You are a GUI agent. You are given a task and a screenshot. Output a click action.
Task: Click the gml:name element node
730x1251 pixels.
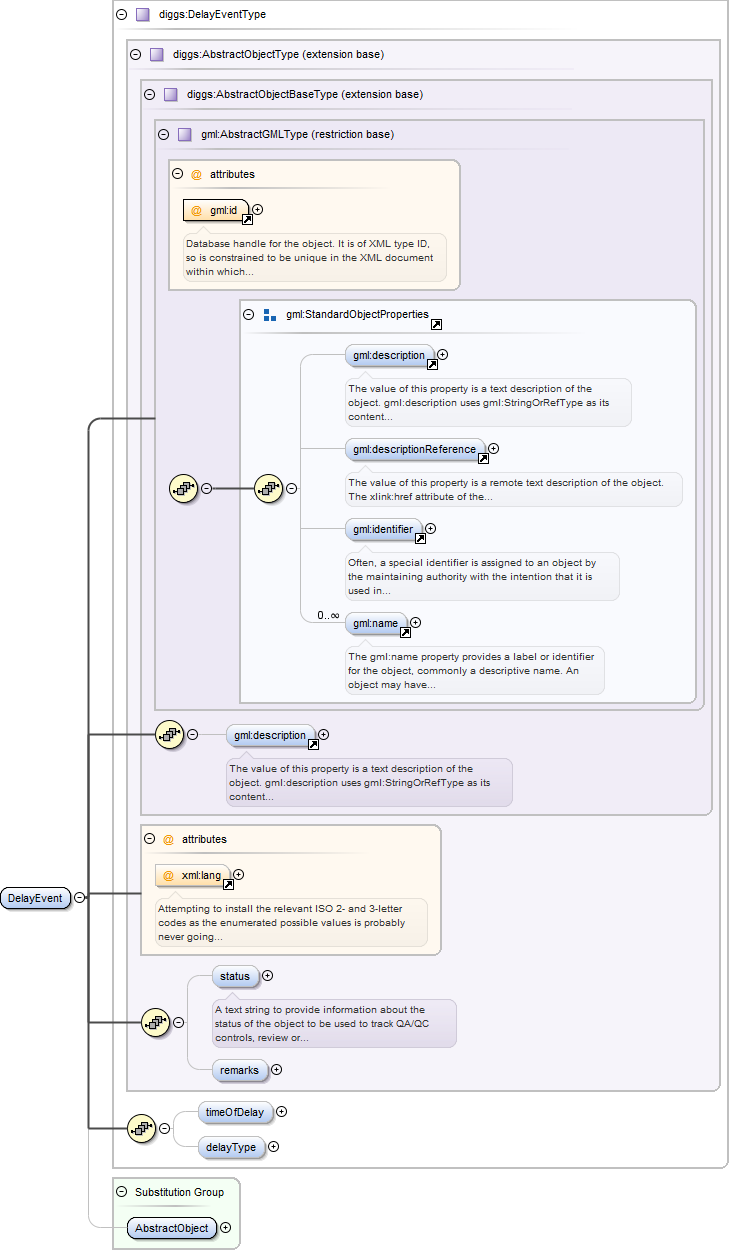pyautogui.click(x=375, y=623)
